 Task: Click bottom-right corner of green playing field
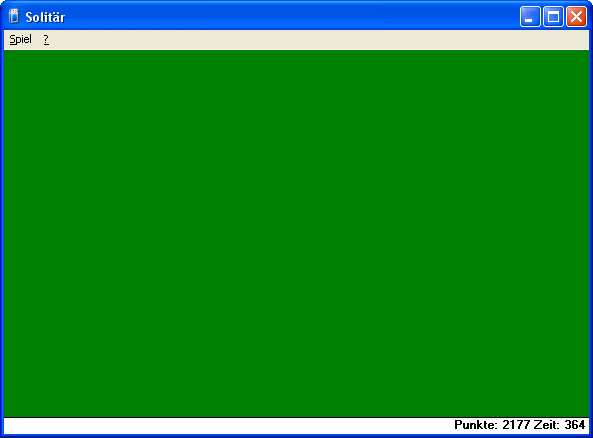click(x=588, y=415)
